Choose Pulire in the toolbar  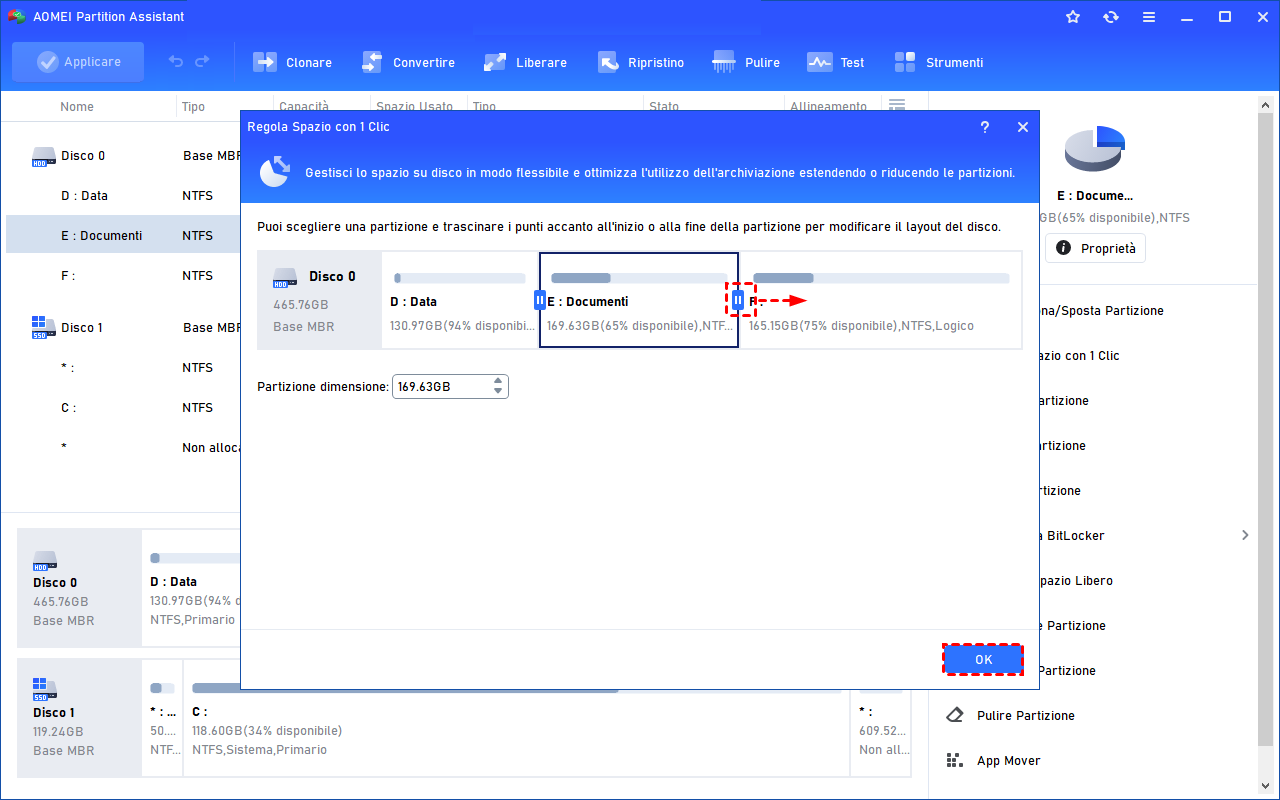pos(746,62)
